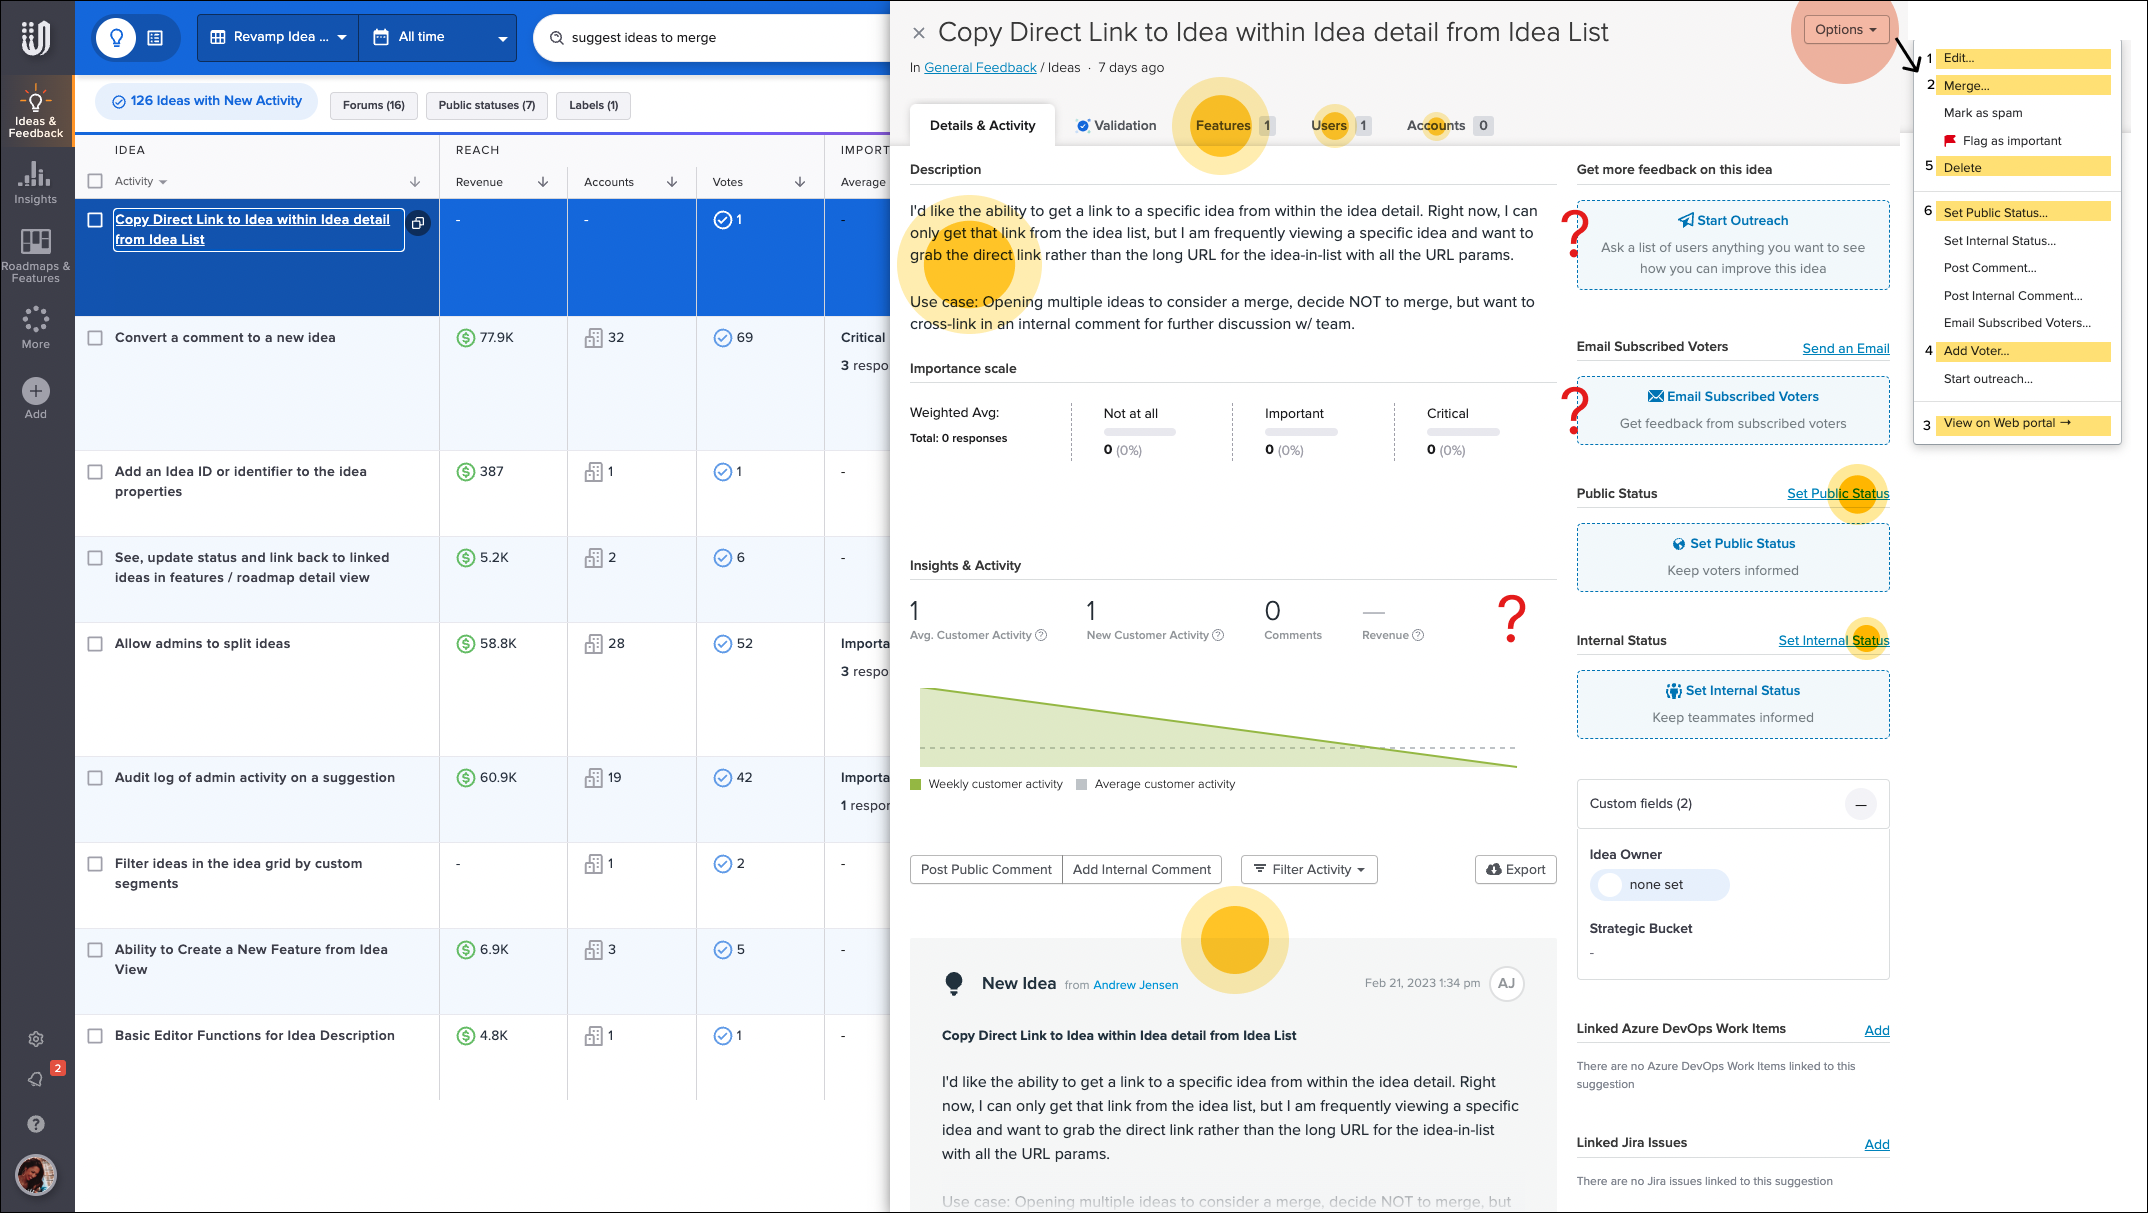Viewport: 2148px width, 1213px height.
Task: Click the Start Outreach card
Action: pos(1733,246)
